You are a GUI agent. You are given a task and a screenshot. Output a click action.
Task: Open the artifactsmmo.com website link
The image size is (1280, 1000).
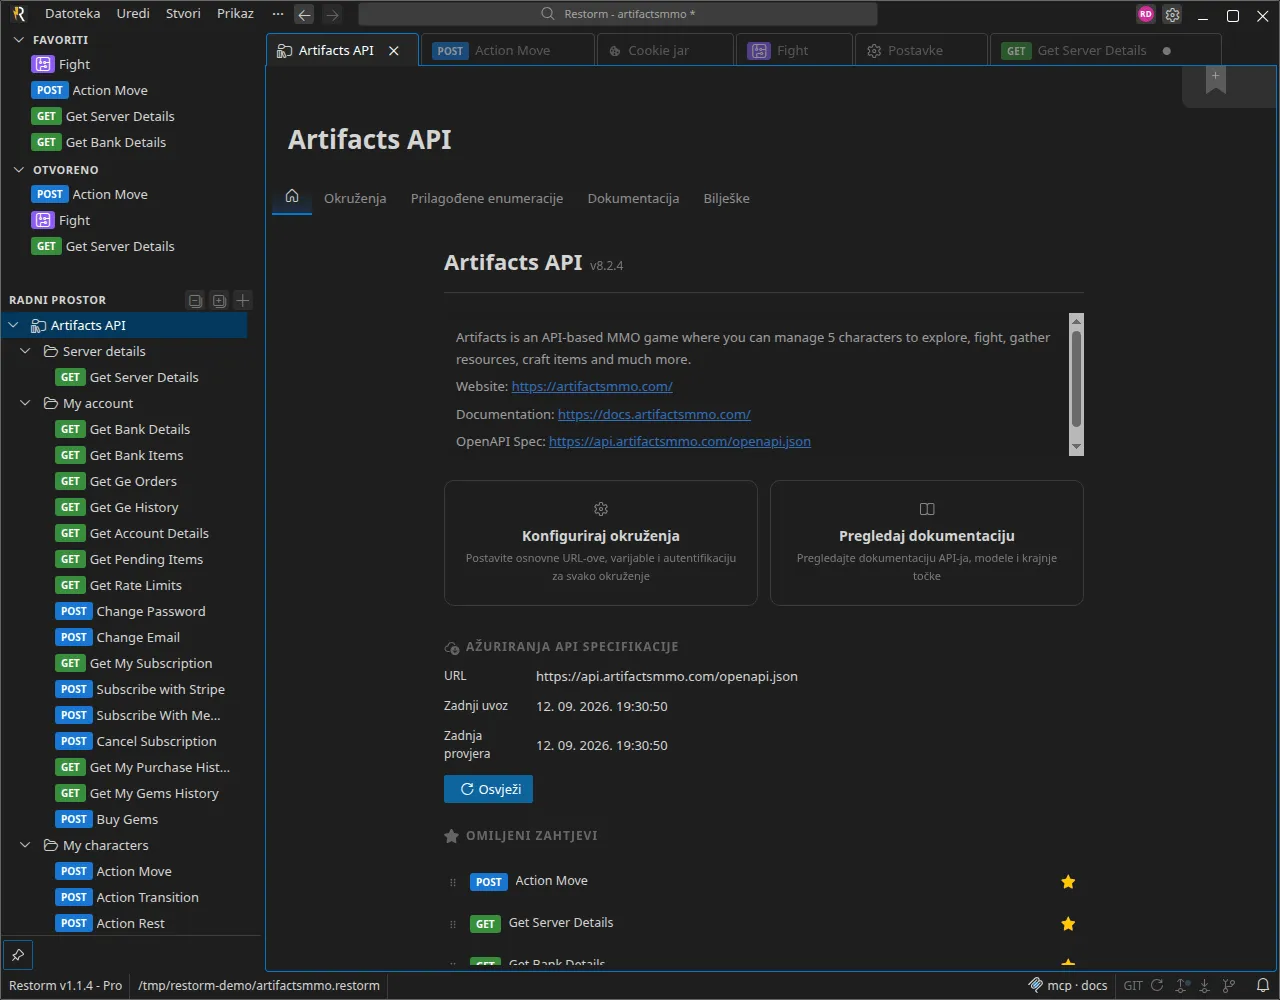(592, 387)
